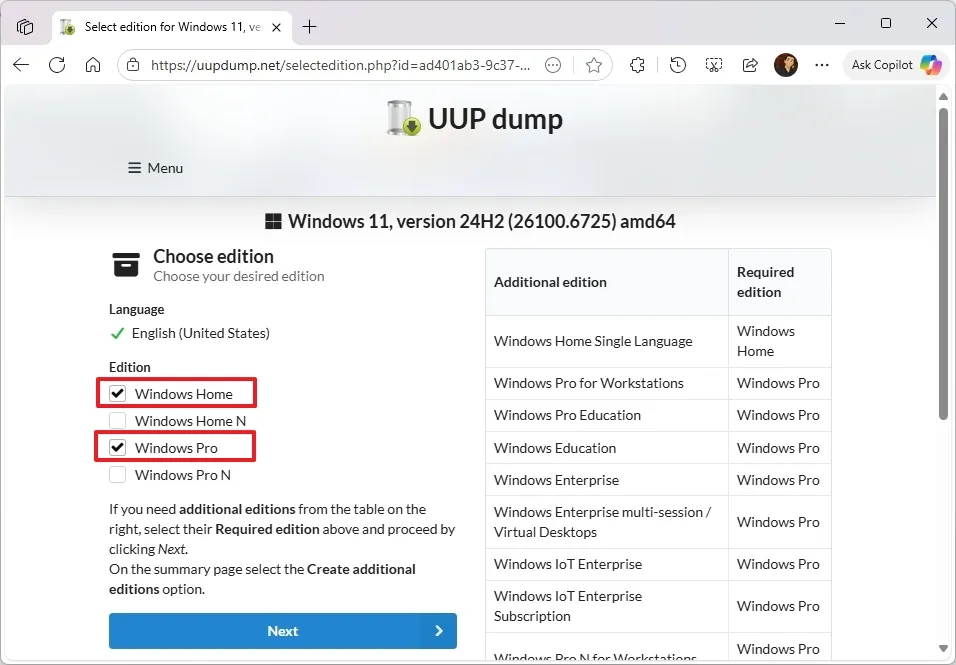Image resolution: width=956 pixels, height=665 pixels.
Task: Open browser Settings and more ellipsis
Action: [822, 65]
